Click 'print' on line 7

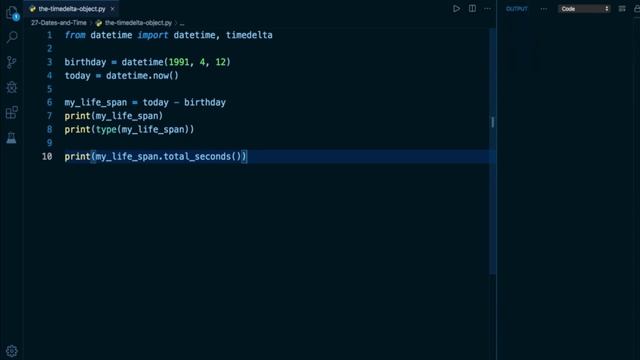tap(78, 116)
